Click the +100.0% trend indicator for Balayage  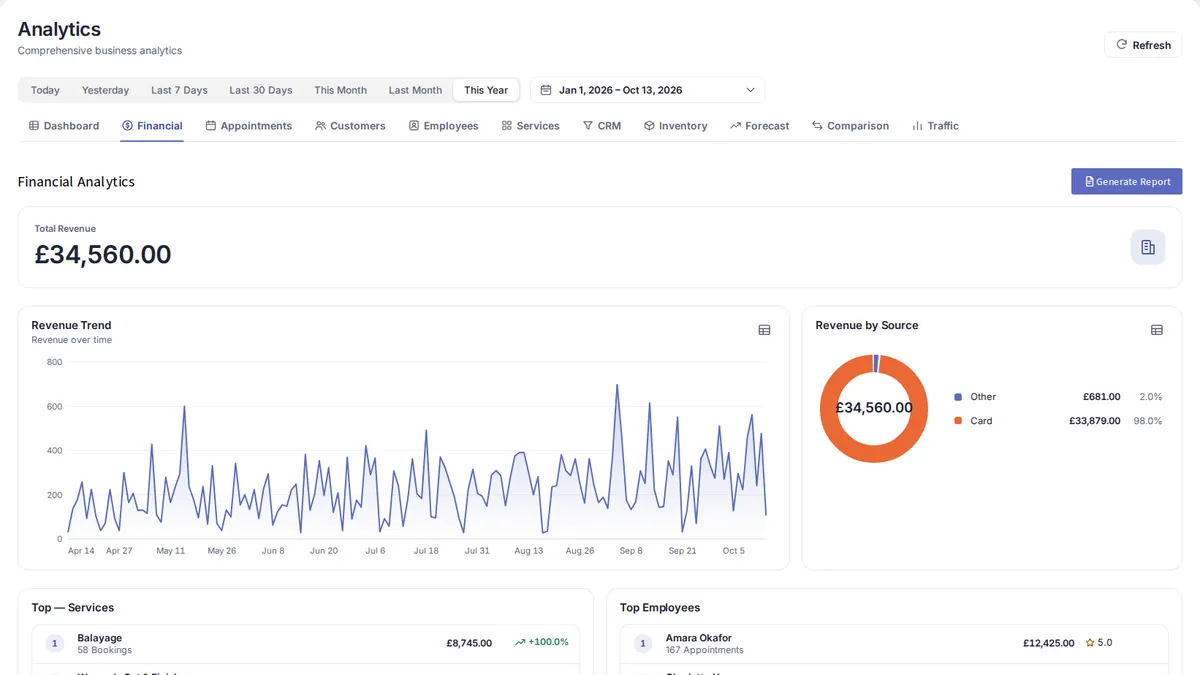pos(542,642)
